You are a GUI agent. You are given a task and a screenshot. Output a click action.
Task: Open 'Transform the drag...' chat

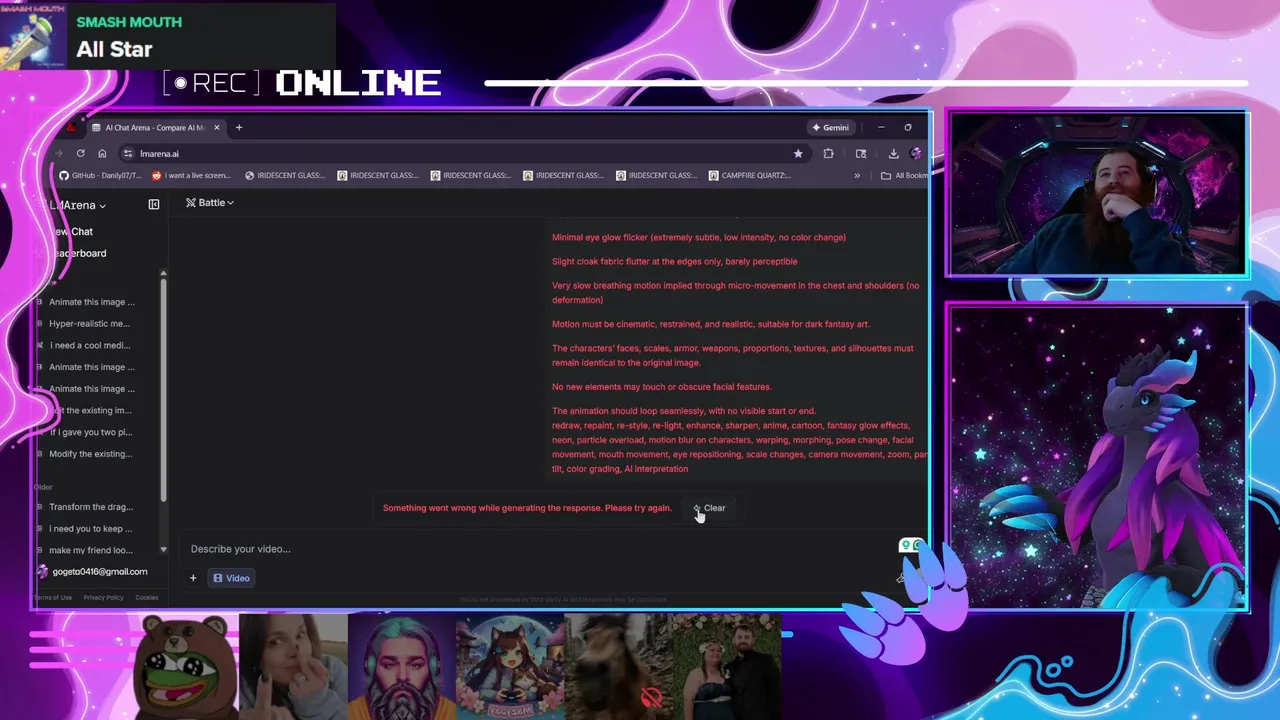[x=90, y=507]
